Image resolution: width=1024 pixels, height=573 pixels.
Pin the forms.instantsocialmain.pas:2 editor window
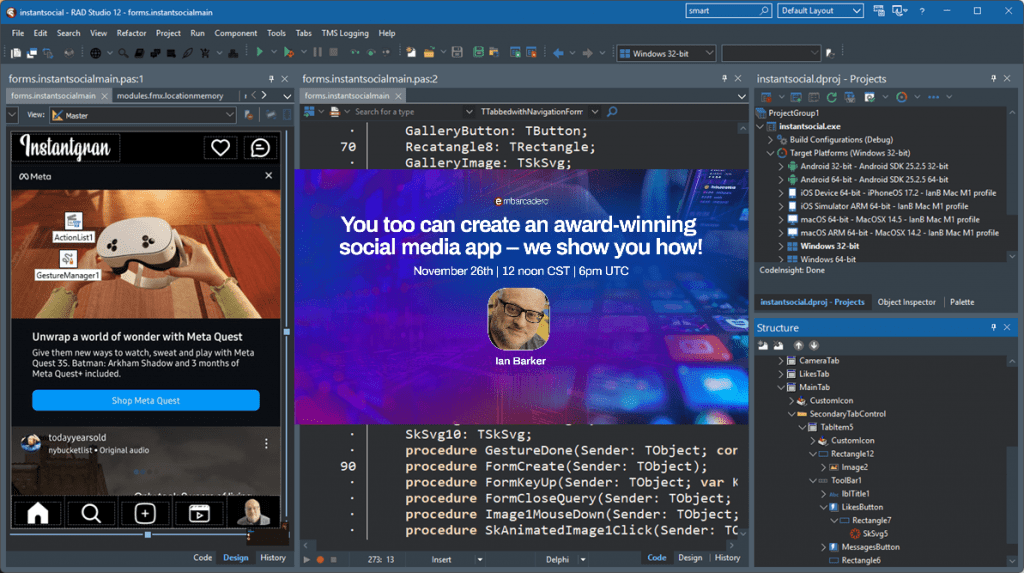724,78
